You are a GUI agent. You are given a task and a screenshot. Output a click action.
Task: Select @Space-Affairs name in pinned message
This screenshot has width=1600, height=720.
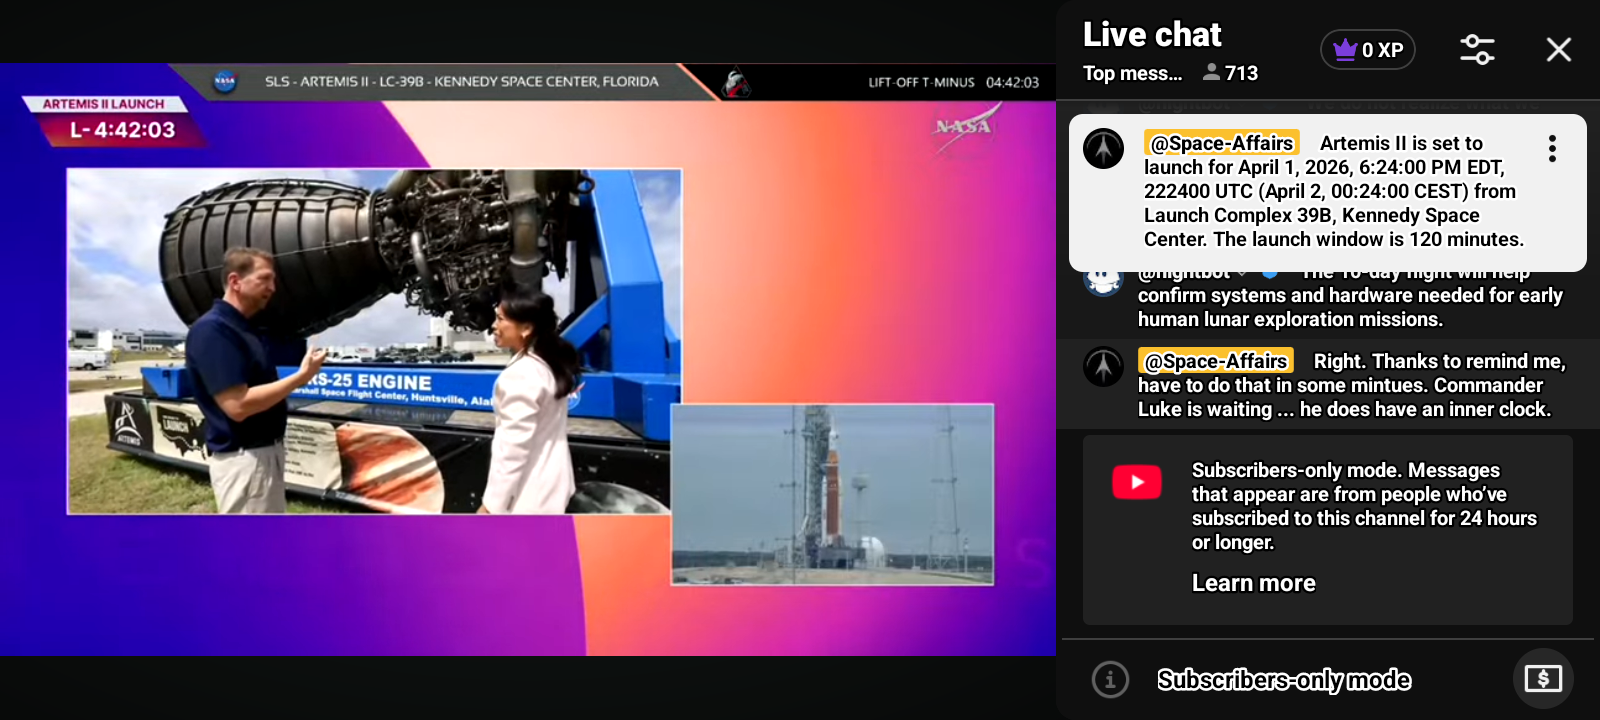pos(1221,143)
